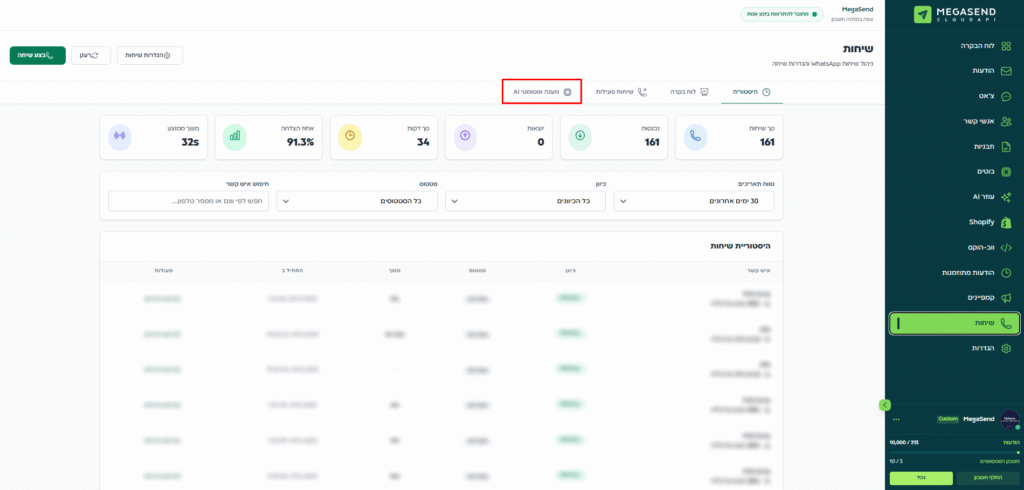1024x490 pixels.
Task: Collapse the sidebar with the green chevron
Action: pyautogui.click(x=884, y=405)
